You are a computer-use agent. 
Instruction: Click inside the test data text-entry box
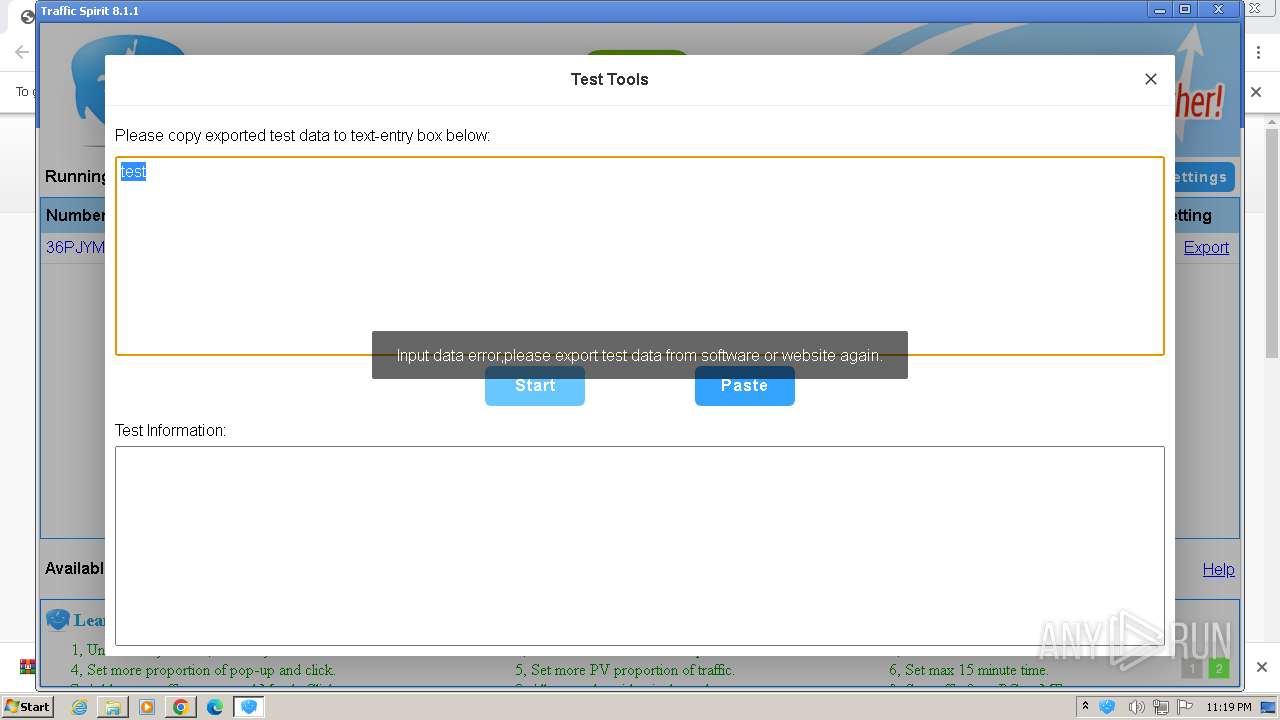(x=640, y=256)
